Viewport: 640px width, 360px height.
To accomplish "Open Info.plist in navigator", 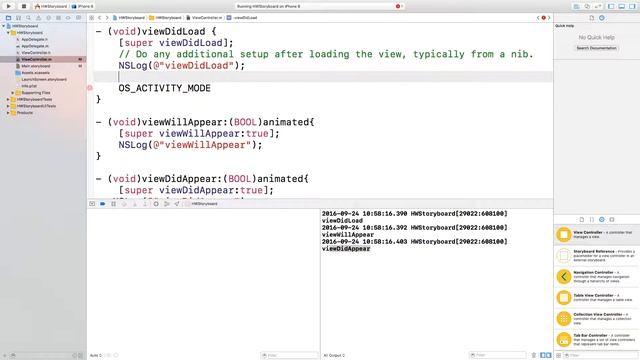I will (29, 86).
